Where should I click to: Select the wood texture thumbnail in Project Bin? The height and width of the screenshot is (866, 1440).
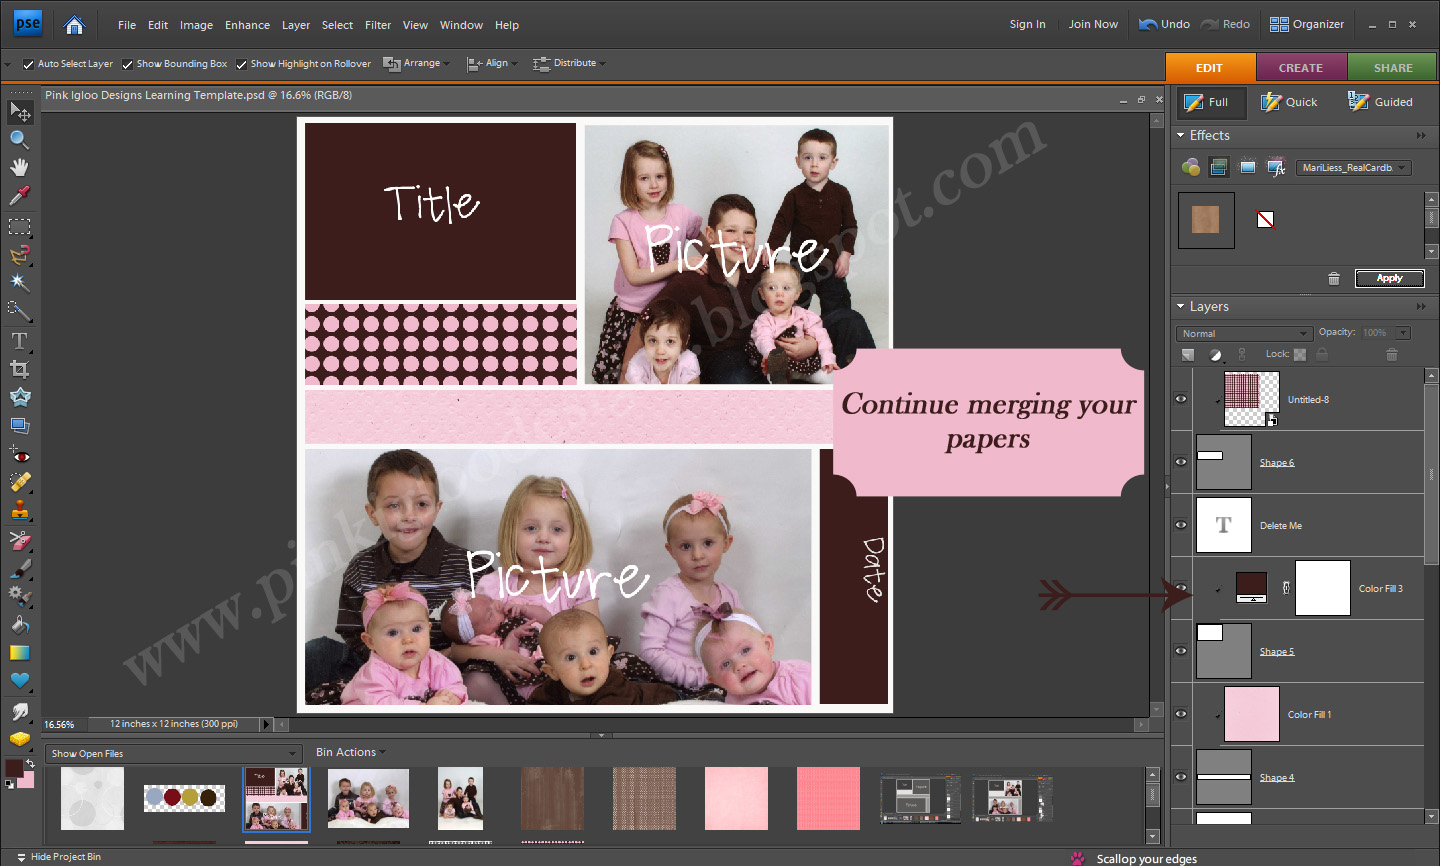pos(552,798)
